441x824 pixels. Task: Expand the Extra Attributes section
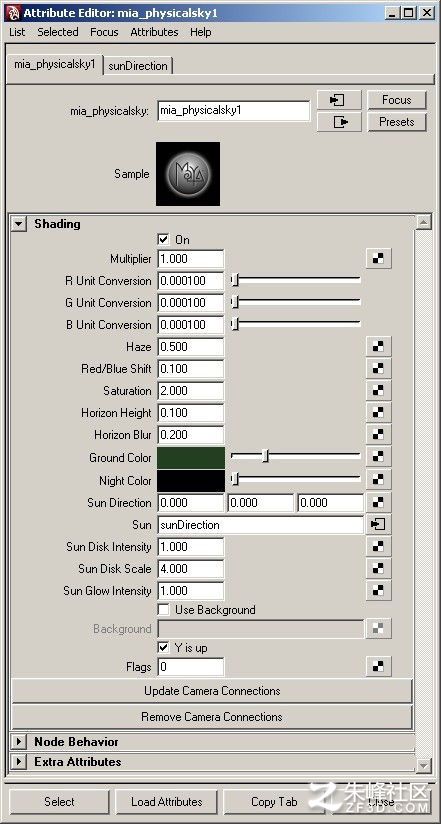tap(19, 762)
